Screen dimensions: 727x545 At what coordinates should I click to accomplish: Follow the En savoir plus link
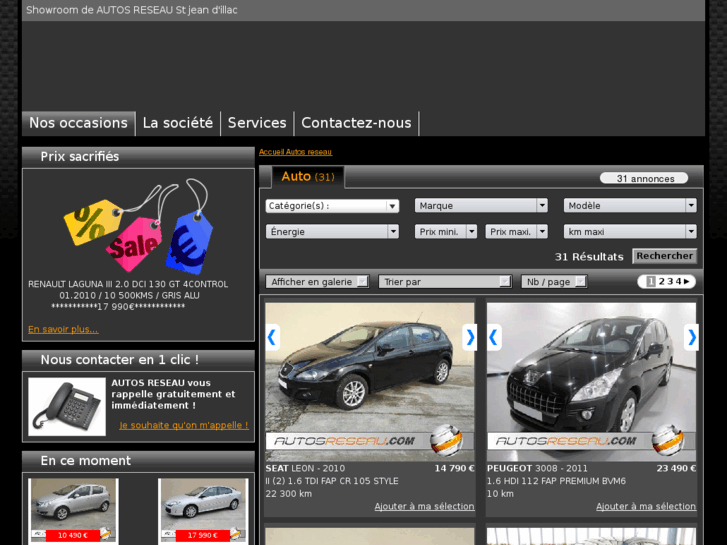coord(63,329)
